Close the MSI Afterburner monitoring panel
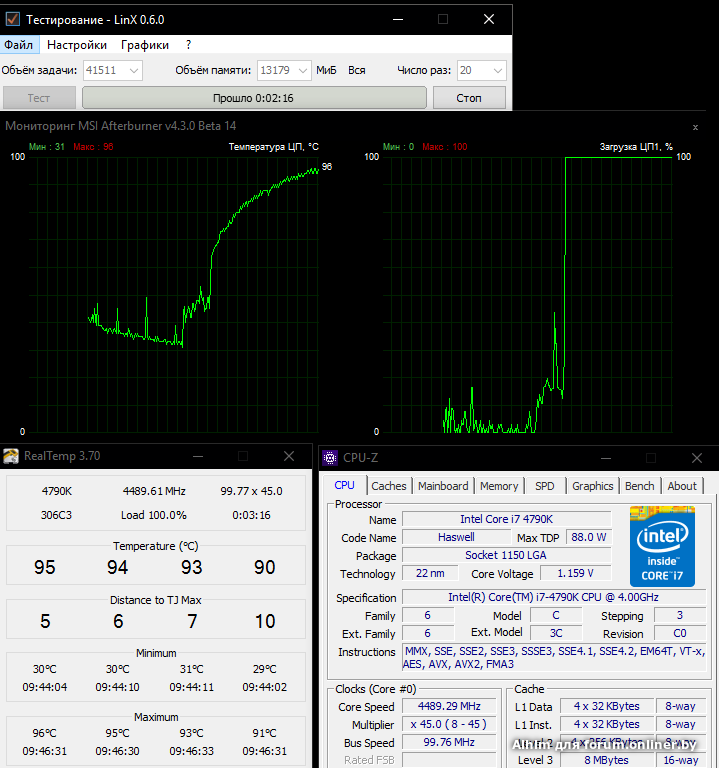 [x=695, y=127]
